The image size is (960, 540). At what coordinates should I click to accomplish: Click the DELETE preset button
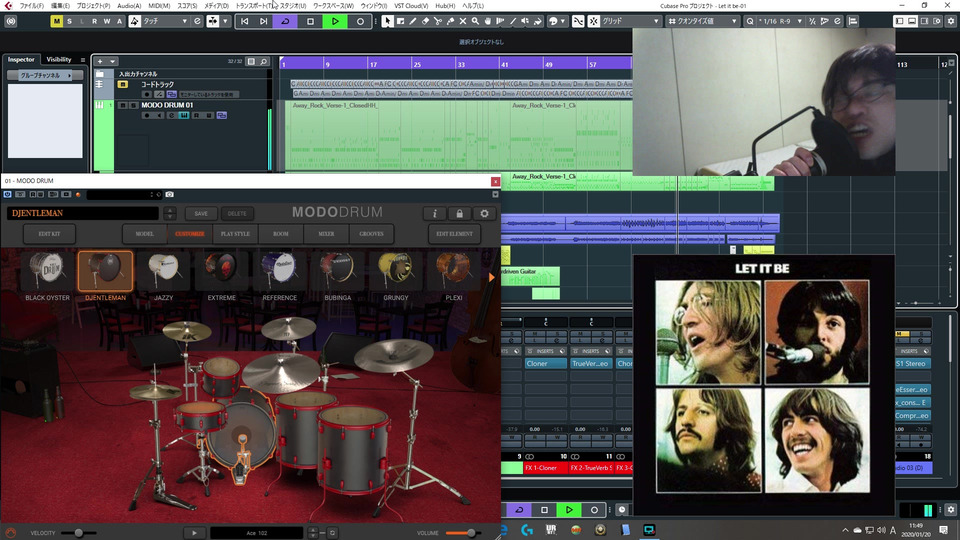pyautogui.click(x=237, y=213)
